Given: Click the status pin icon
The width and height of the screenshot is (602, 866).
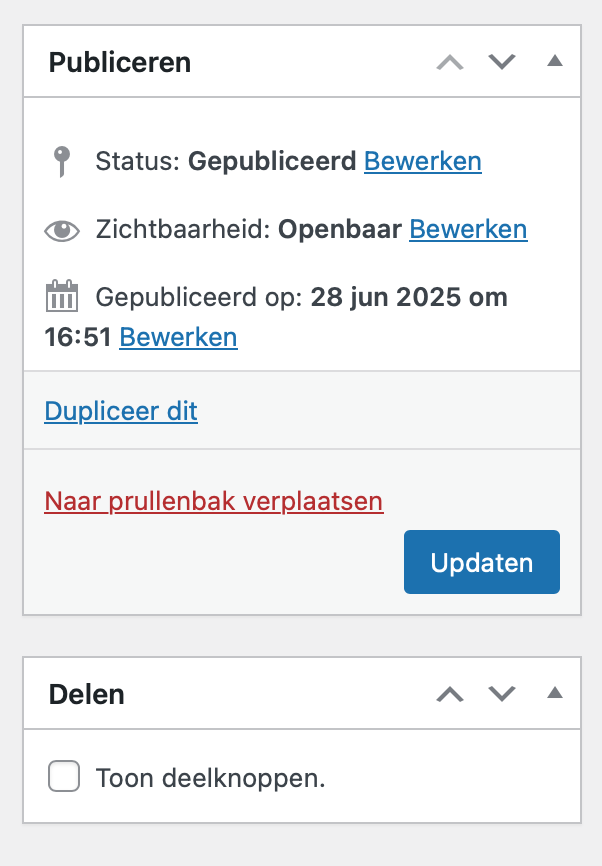Looking at the screenshot, I should pos(61,162).
